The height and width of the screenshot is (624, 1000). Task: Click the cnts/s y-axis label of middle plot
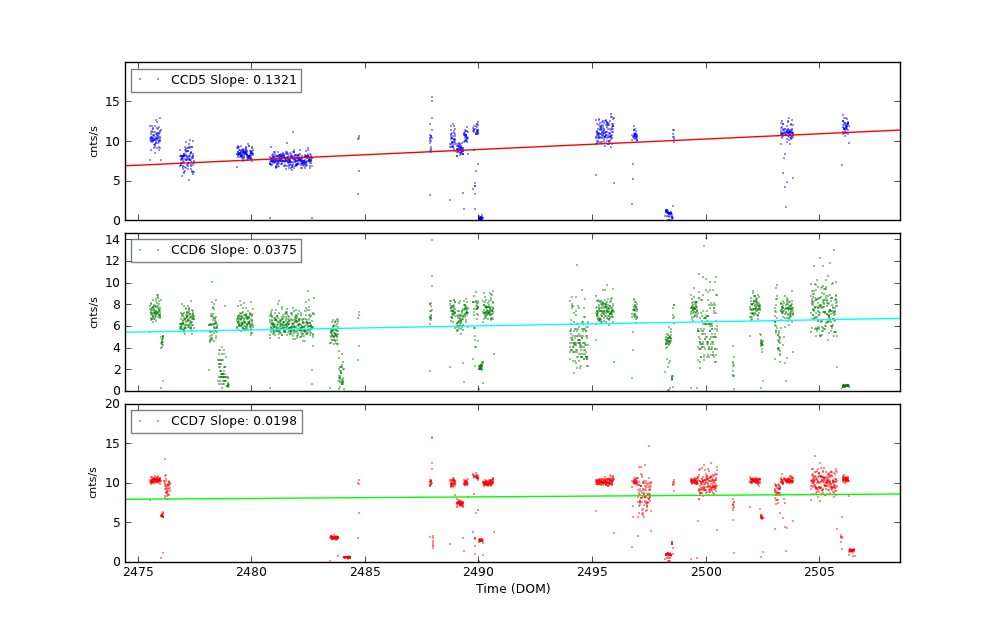(94, 312)
